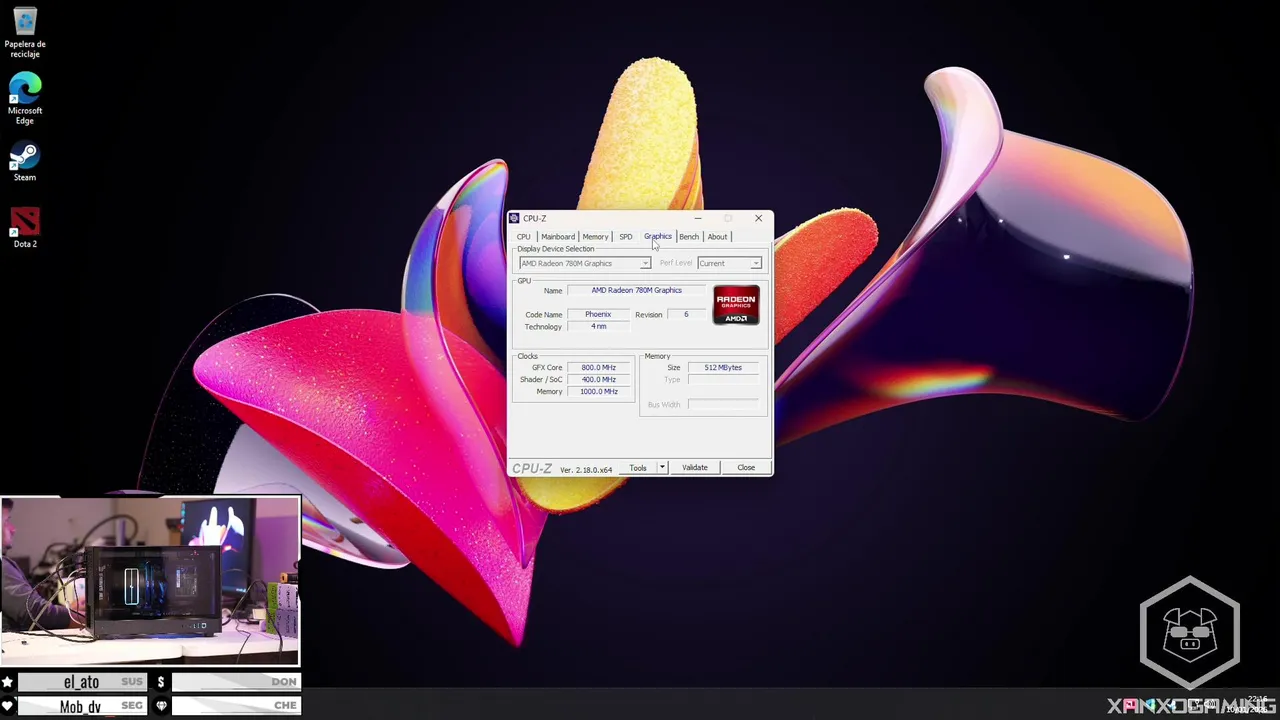Click the Shader / SoC 400.0 MHz value
The width and height of the screenshot is (1280, 720).
click(x=599, y=379)
